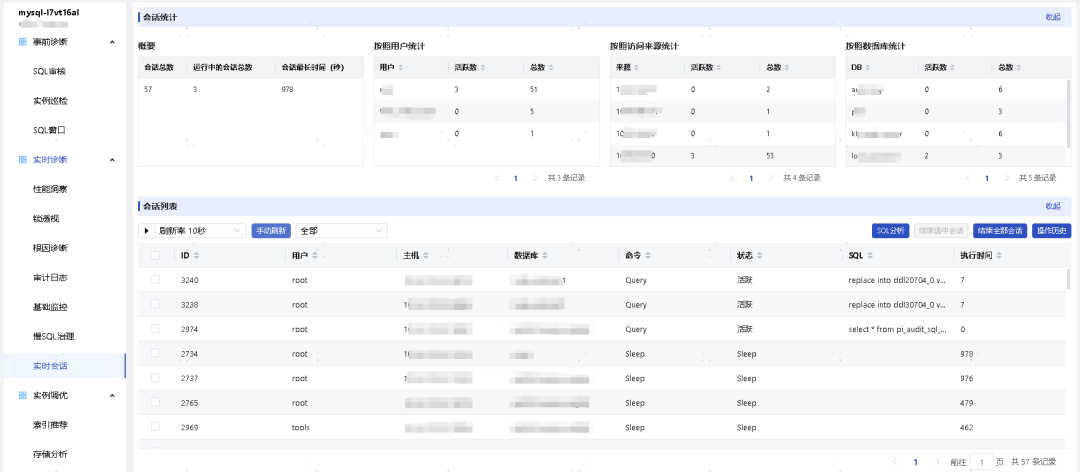Click the 手动刷新 button

pos(271,231)
